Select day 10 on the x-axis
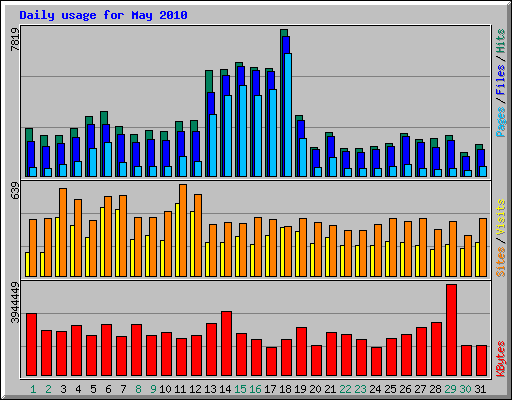Image resolution: width=512 pixels, height=400 pixels. 165,389
